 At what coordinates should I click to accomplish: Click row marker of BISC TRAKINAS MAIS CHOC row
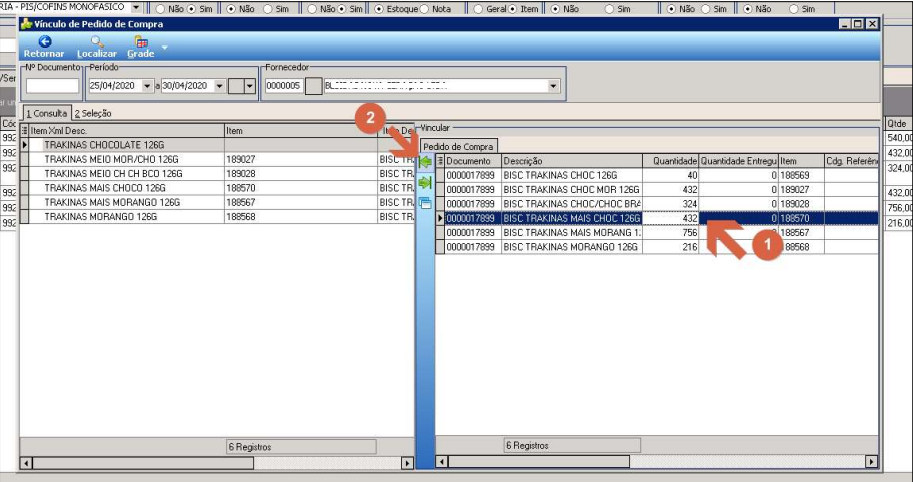(x=440, y=218)
